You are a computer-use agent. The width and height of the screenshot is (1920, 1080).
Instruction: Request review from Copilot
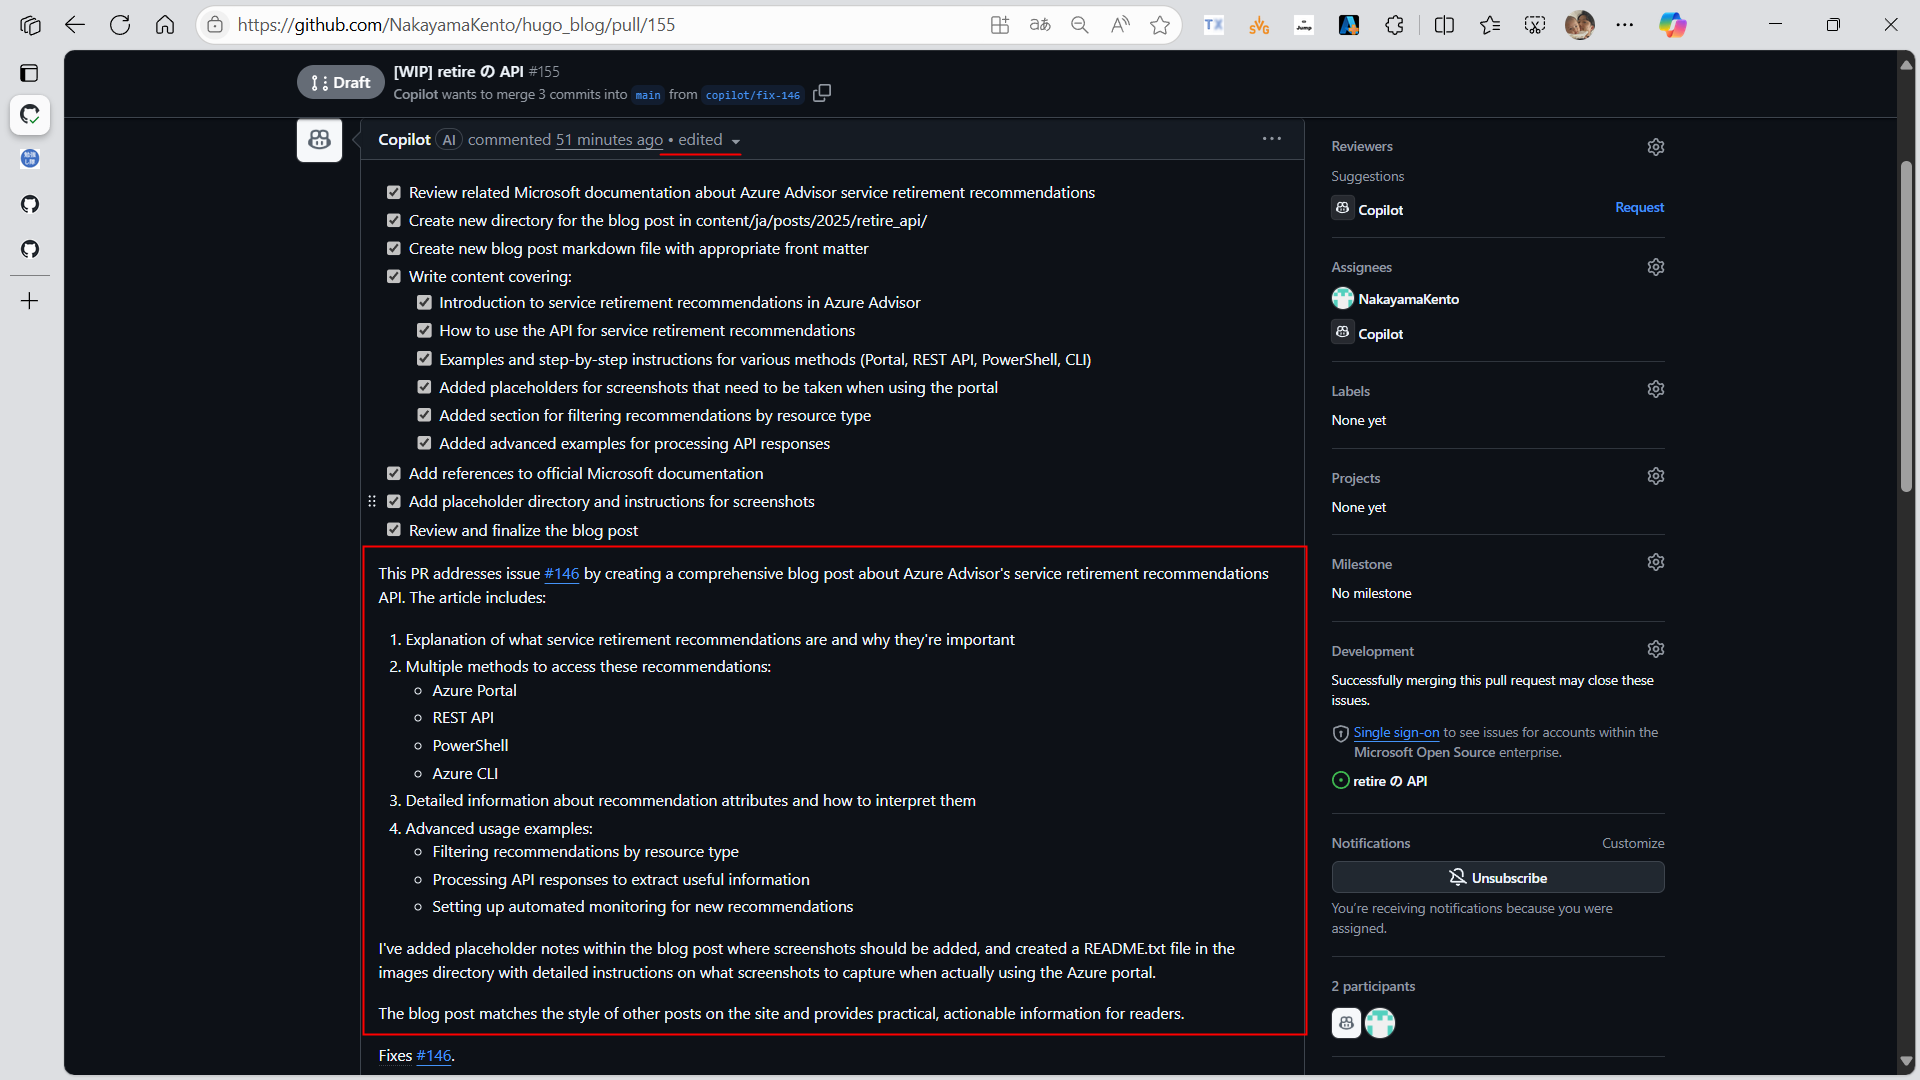(x=1639, y=208)
